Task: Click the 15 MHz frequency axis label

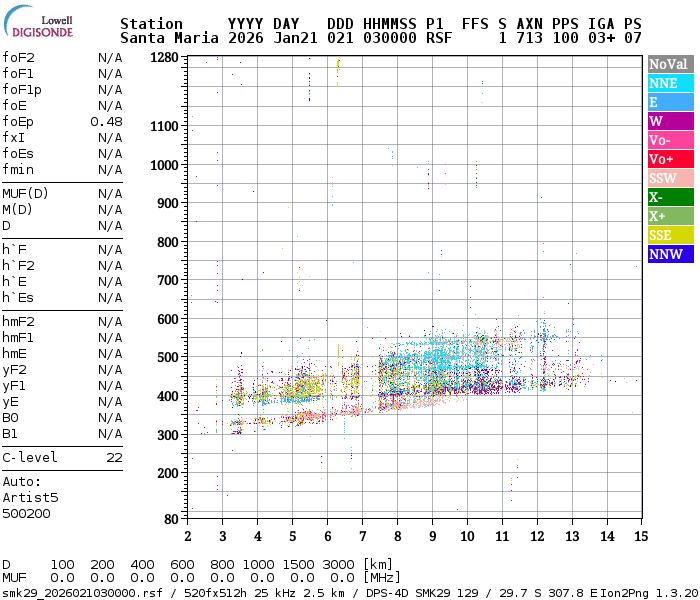Action: pyautogui.click(x=639, y=536)
